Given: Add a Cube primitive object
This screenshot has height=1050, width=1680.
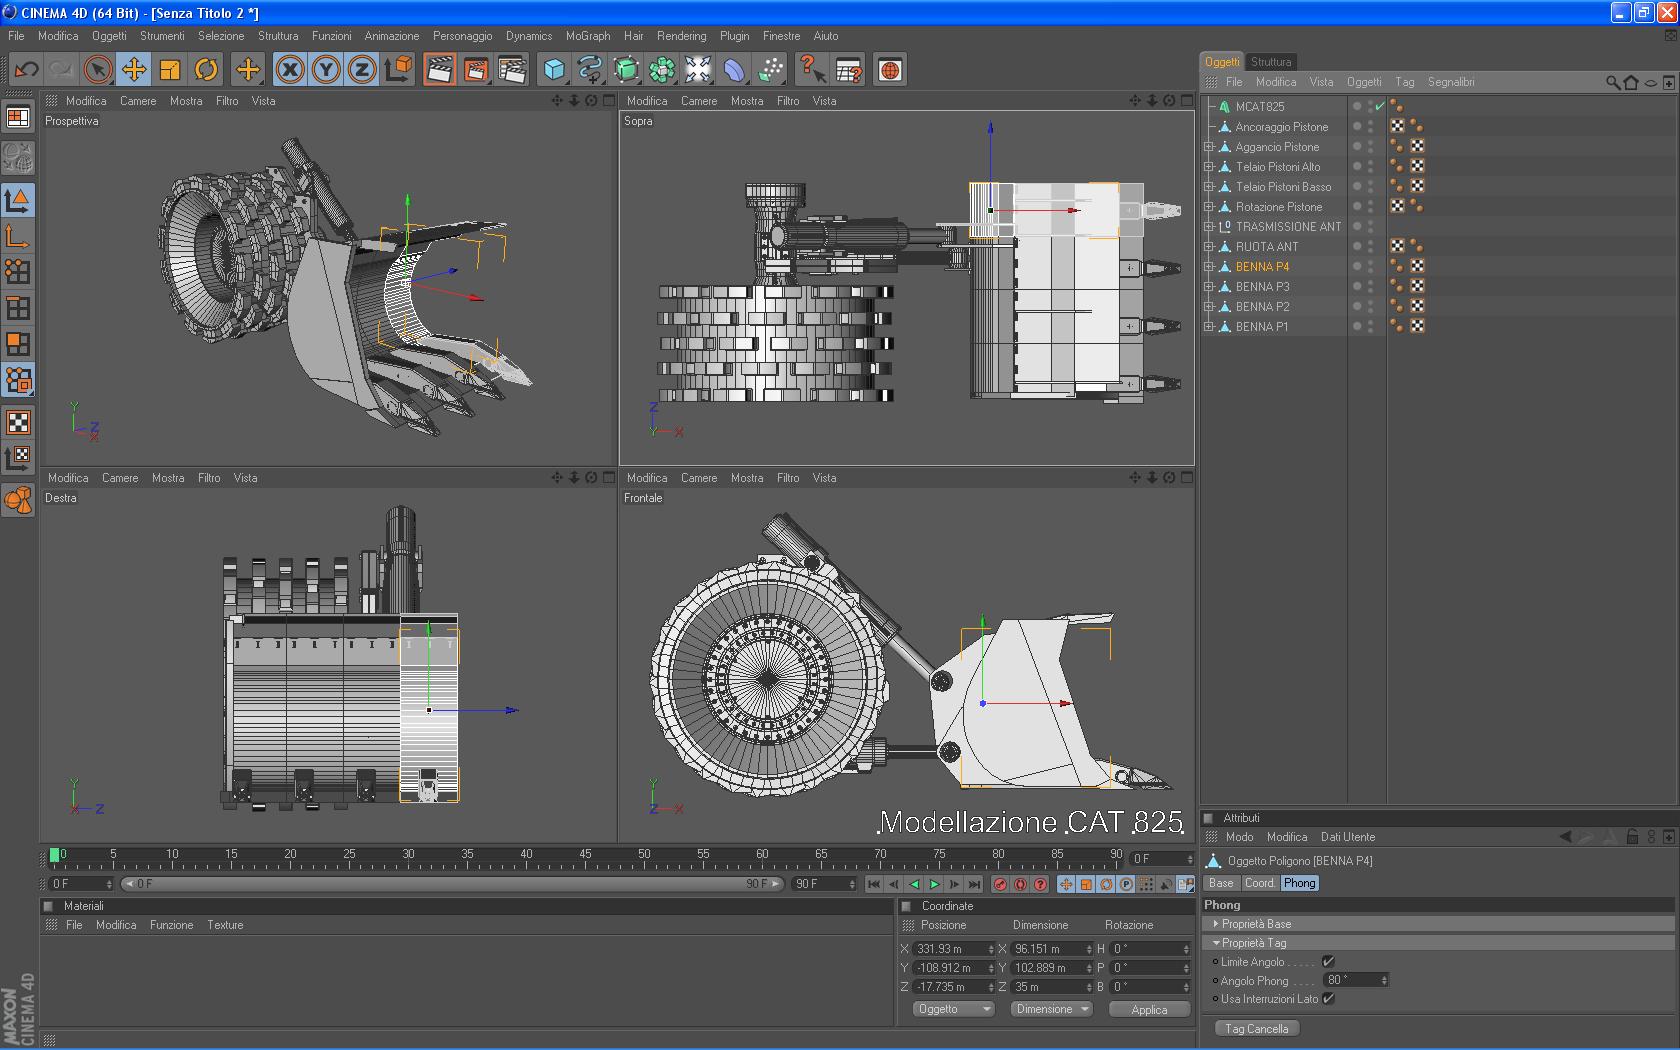Looking at the screenshot, I should click(554, 70).
